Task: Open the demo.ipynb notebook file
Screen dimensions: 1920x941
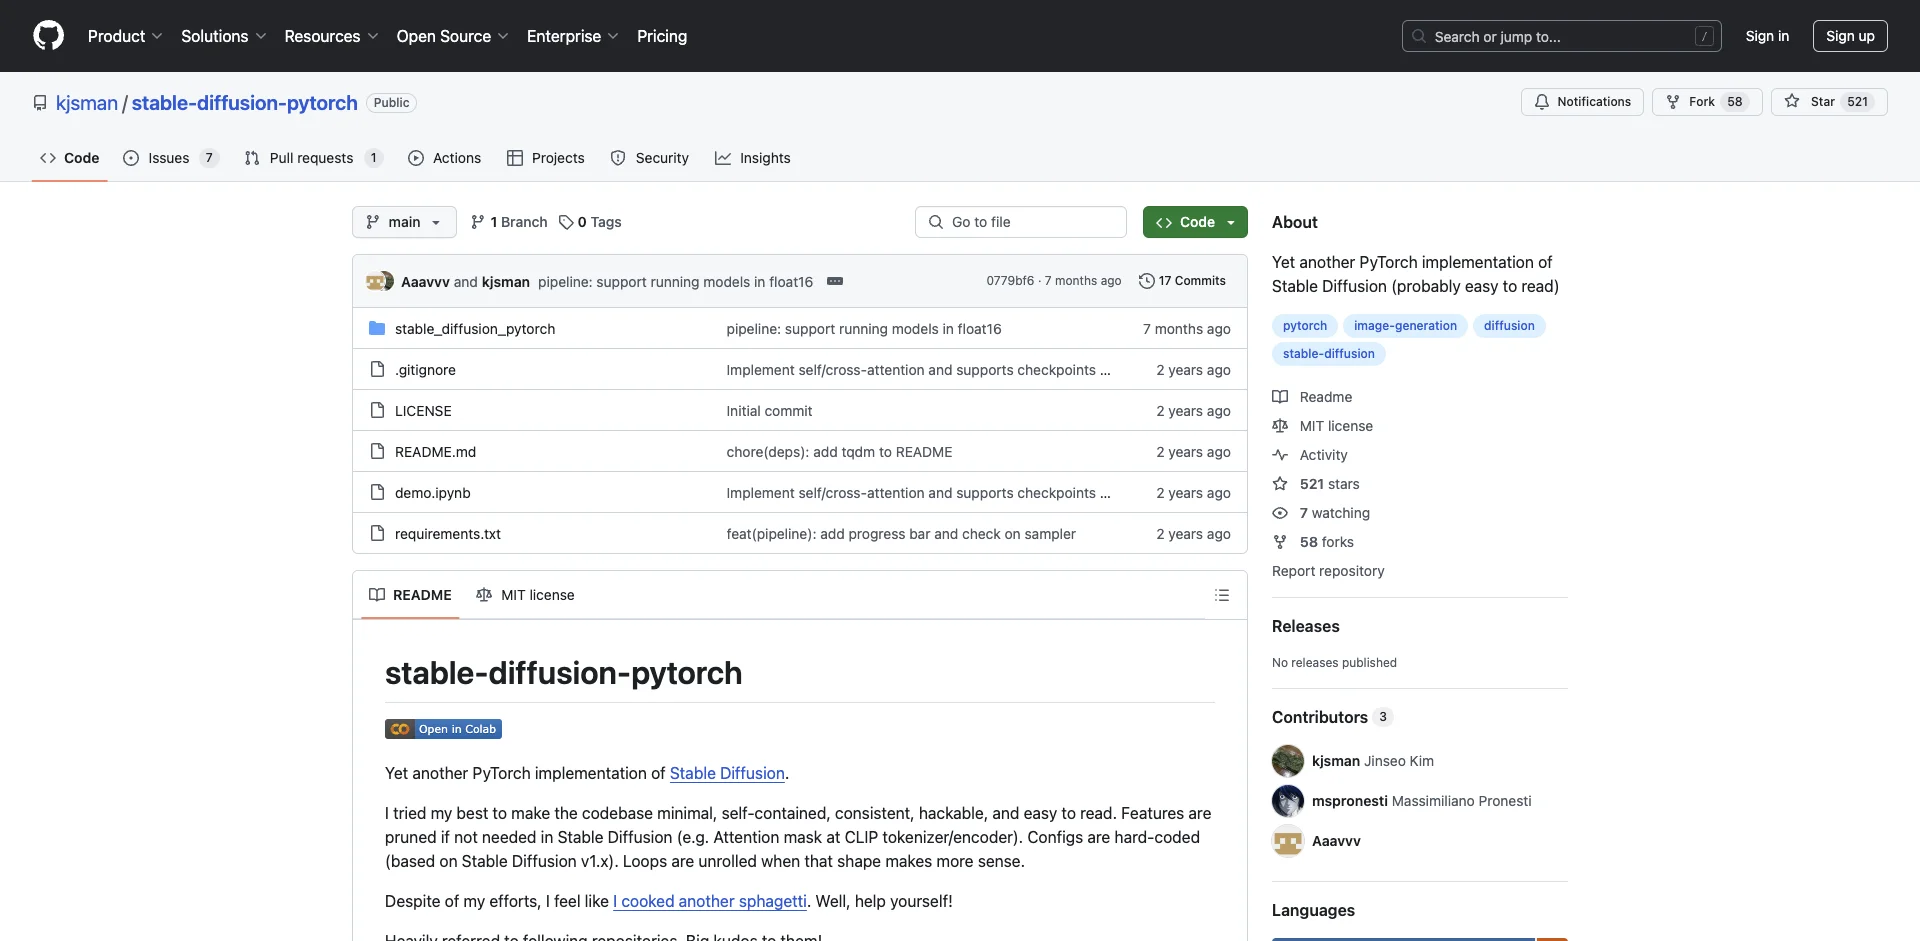Action: tap(432, 493)
